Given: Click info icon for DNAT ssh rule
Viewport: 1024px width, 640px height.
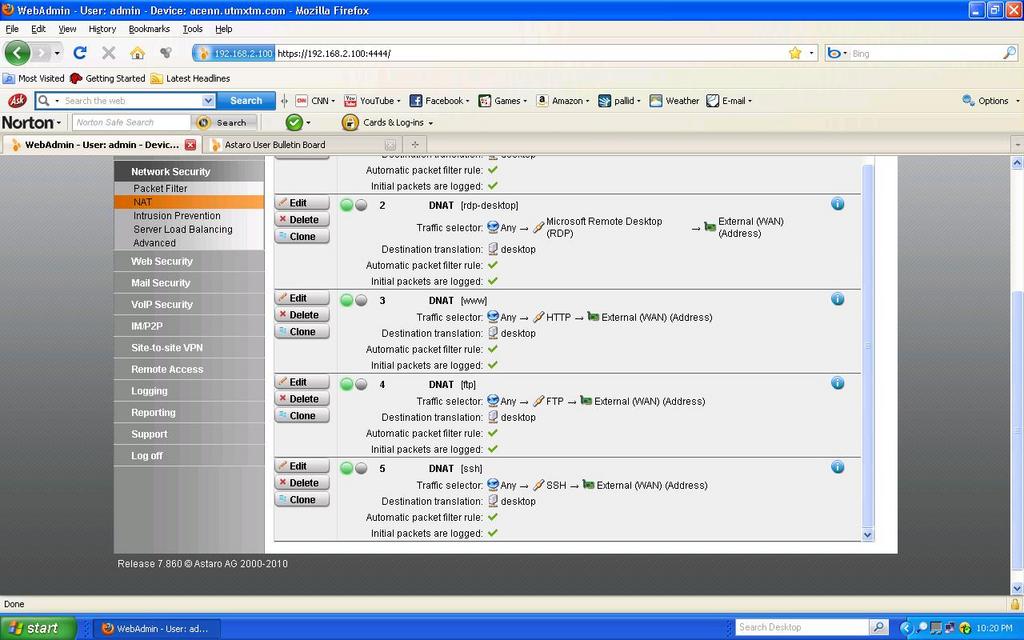Looking at the screenshot, I should click(837, 467).
